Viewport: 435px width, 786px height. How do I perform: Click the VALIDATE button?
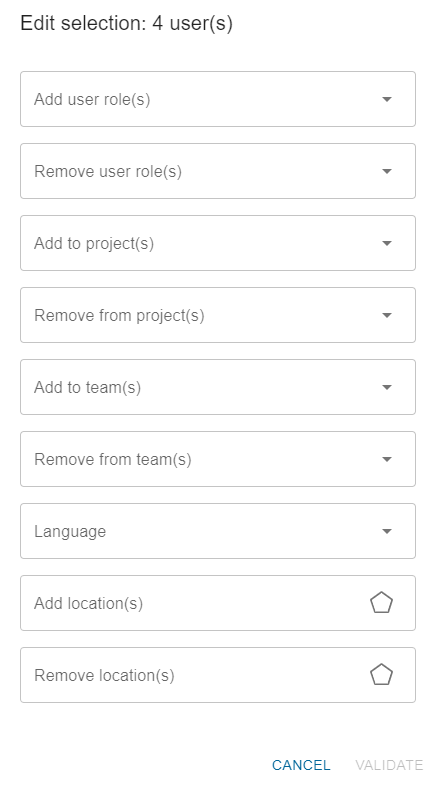[x=389, y=765]
